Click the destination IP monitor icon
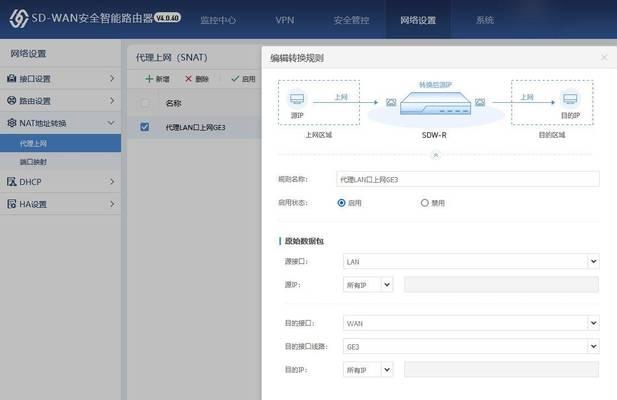Viewport: 617px width, 400px height. 570,99
